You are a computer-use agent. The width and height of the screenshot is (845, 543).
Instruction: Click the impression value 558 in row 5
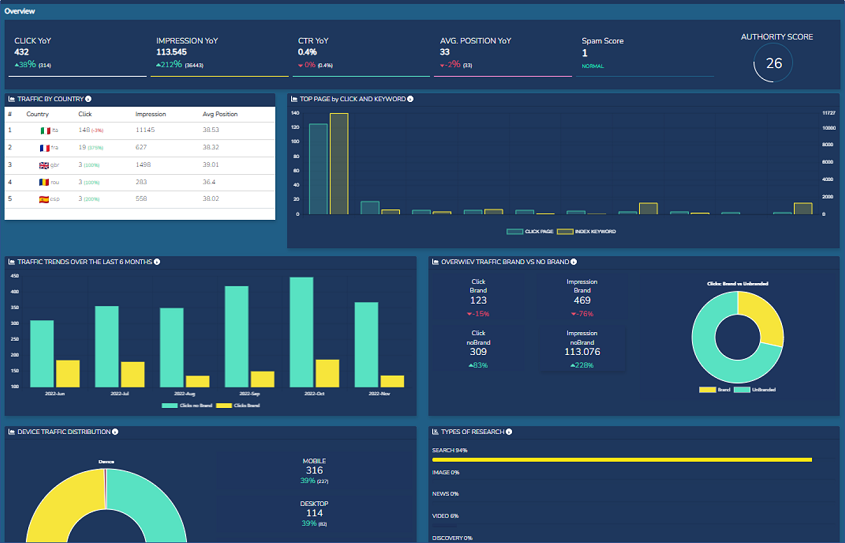(x=141, y=198)
